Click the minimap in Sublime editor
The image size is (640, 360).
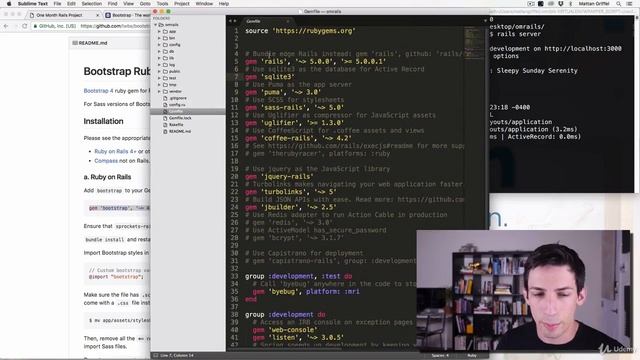(474, 43)
